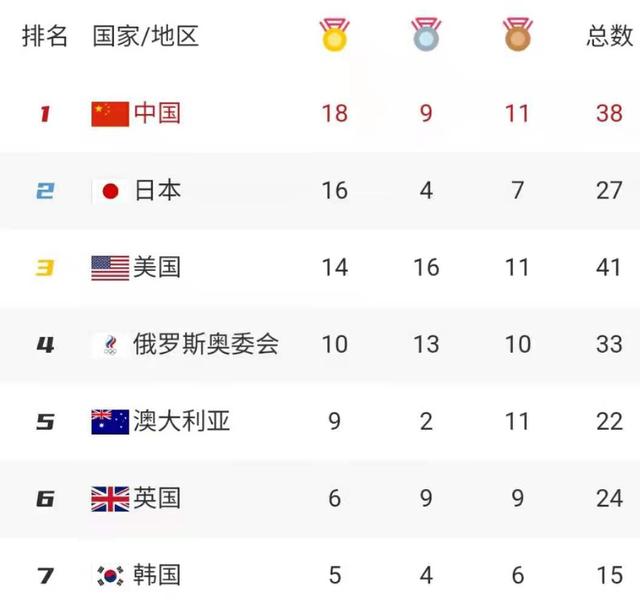Select the China flag icon
Image resolution: width=640 pixels, height=611 pixels.
coord(110,114)
